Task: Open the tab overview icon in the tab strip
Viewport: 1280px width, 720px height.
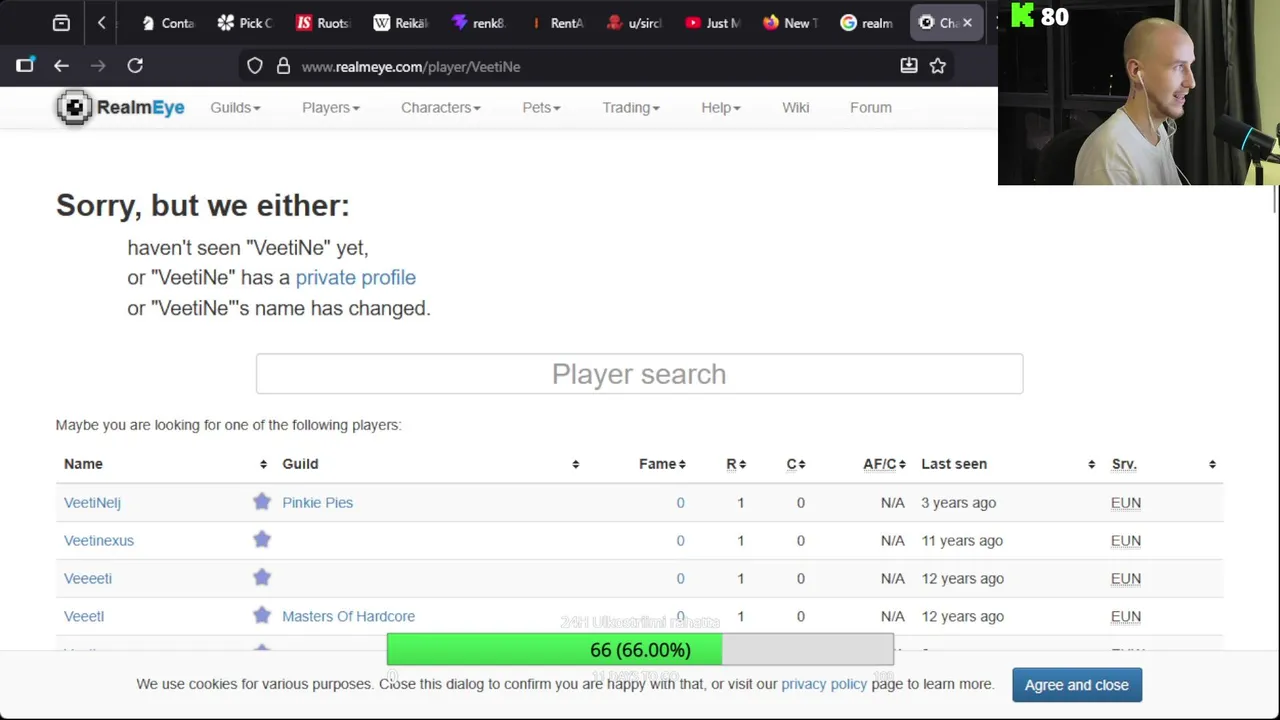Action: (x=61, y=22)
